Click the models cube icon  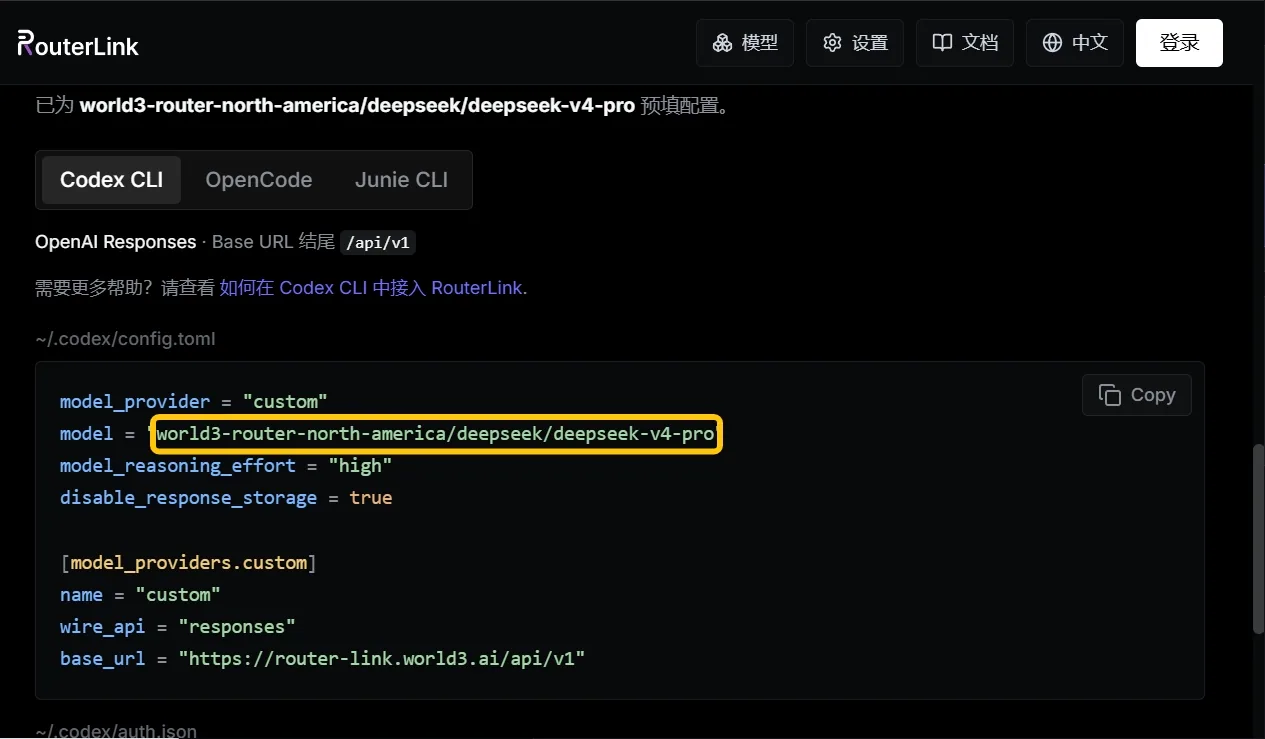(722, 43)
